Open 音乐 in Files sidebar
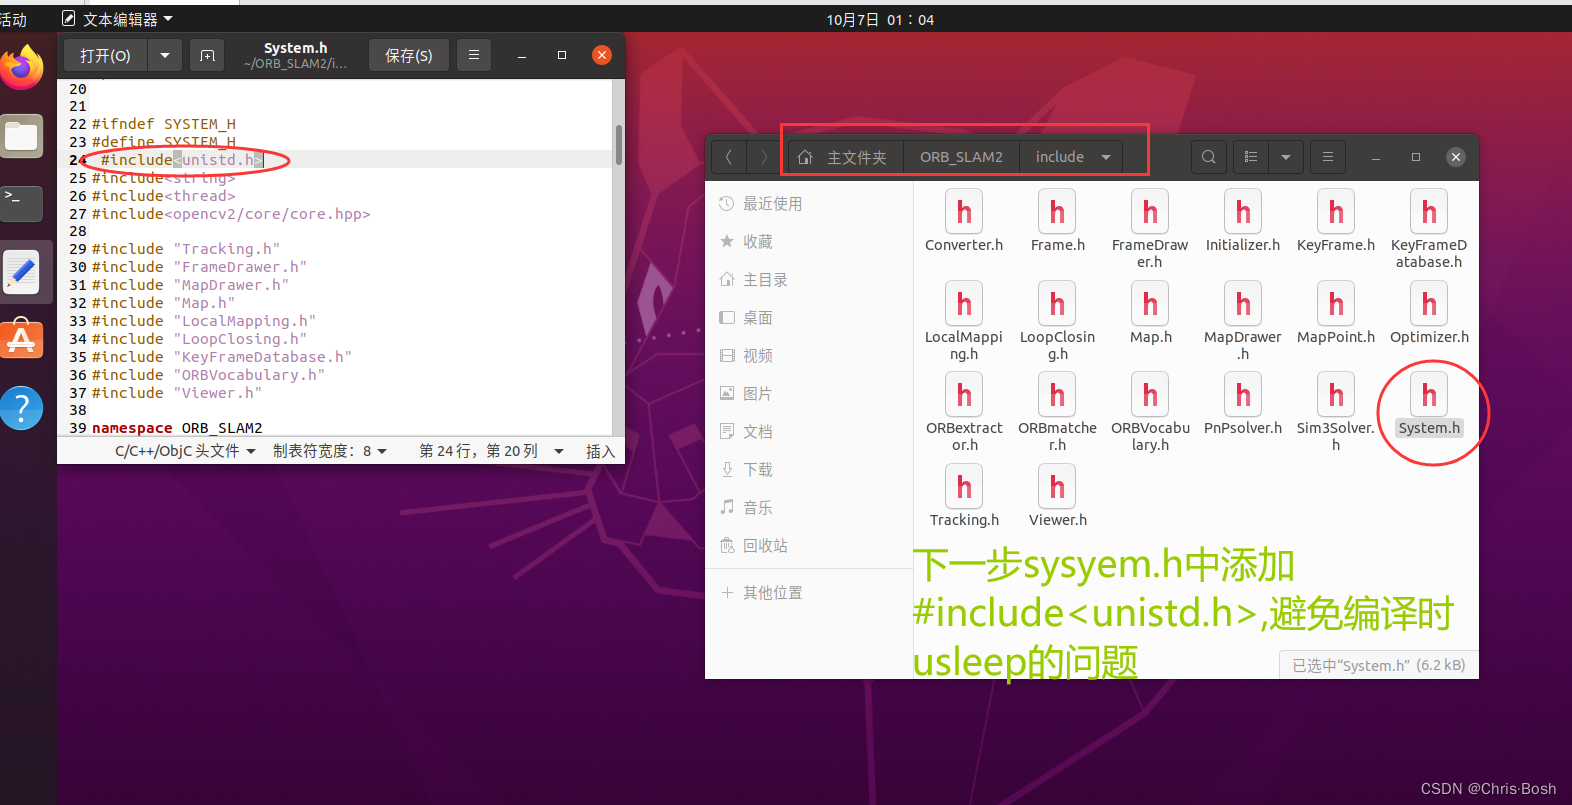The image size is (1572, 805). click(809, 508)
